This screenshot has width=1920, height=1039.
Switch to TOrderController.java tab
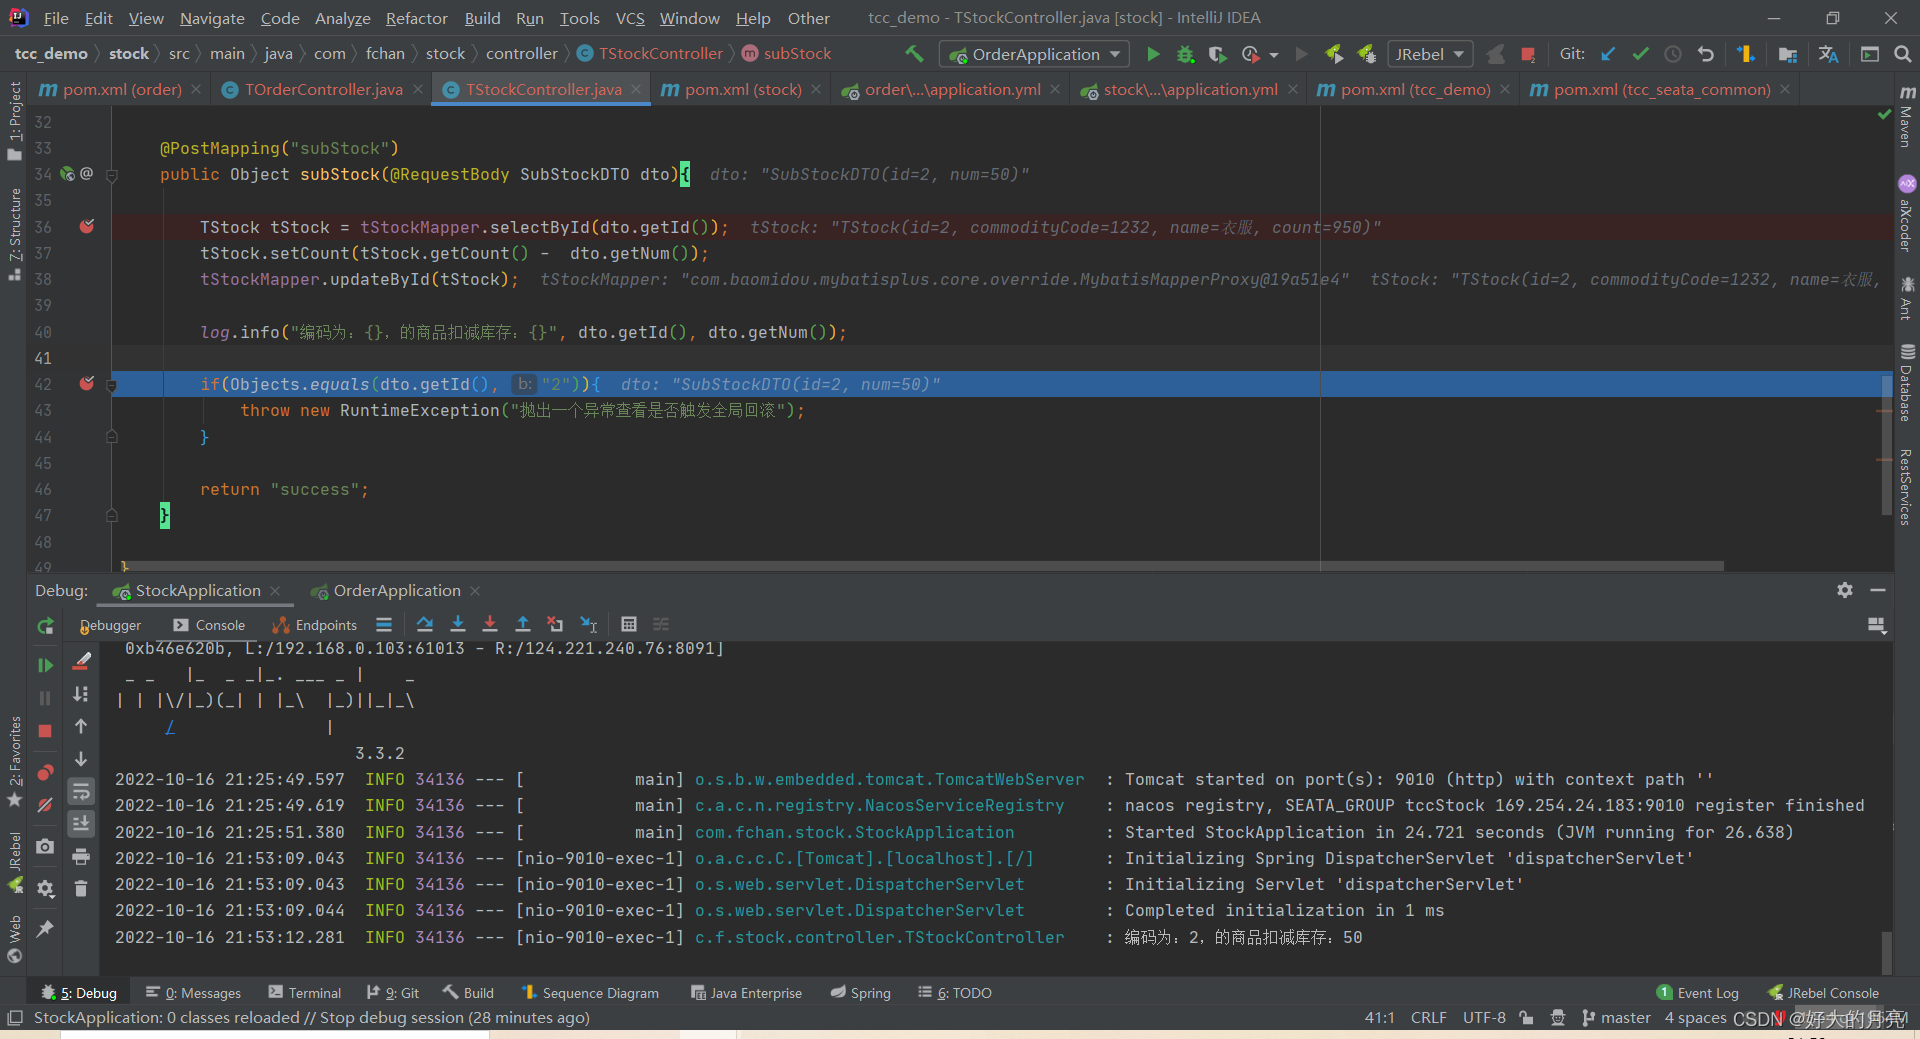click(322, 89)
